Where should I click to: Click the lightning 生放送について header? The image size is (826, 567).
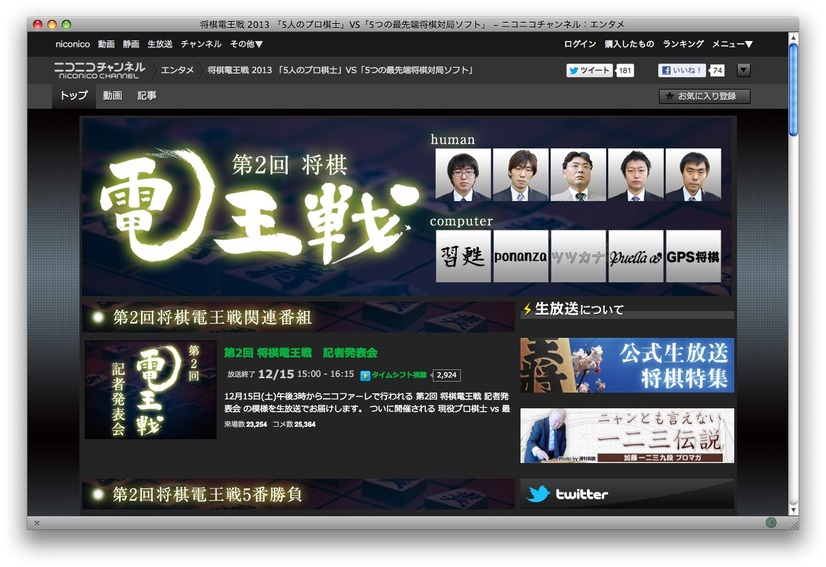[x=627, y=309]
